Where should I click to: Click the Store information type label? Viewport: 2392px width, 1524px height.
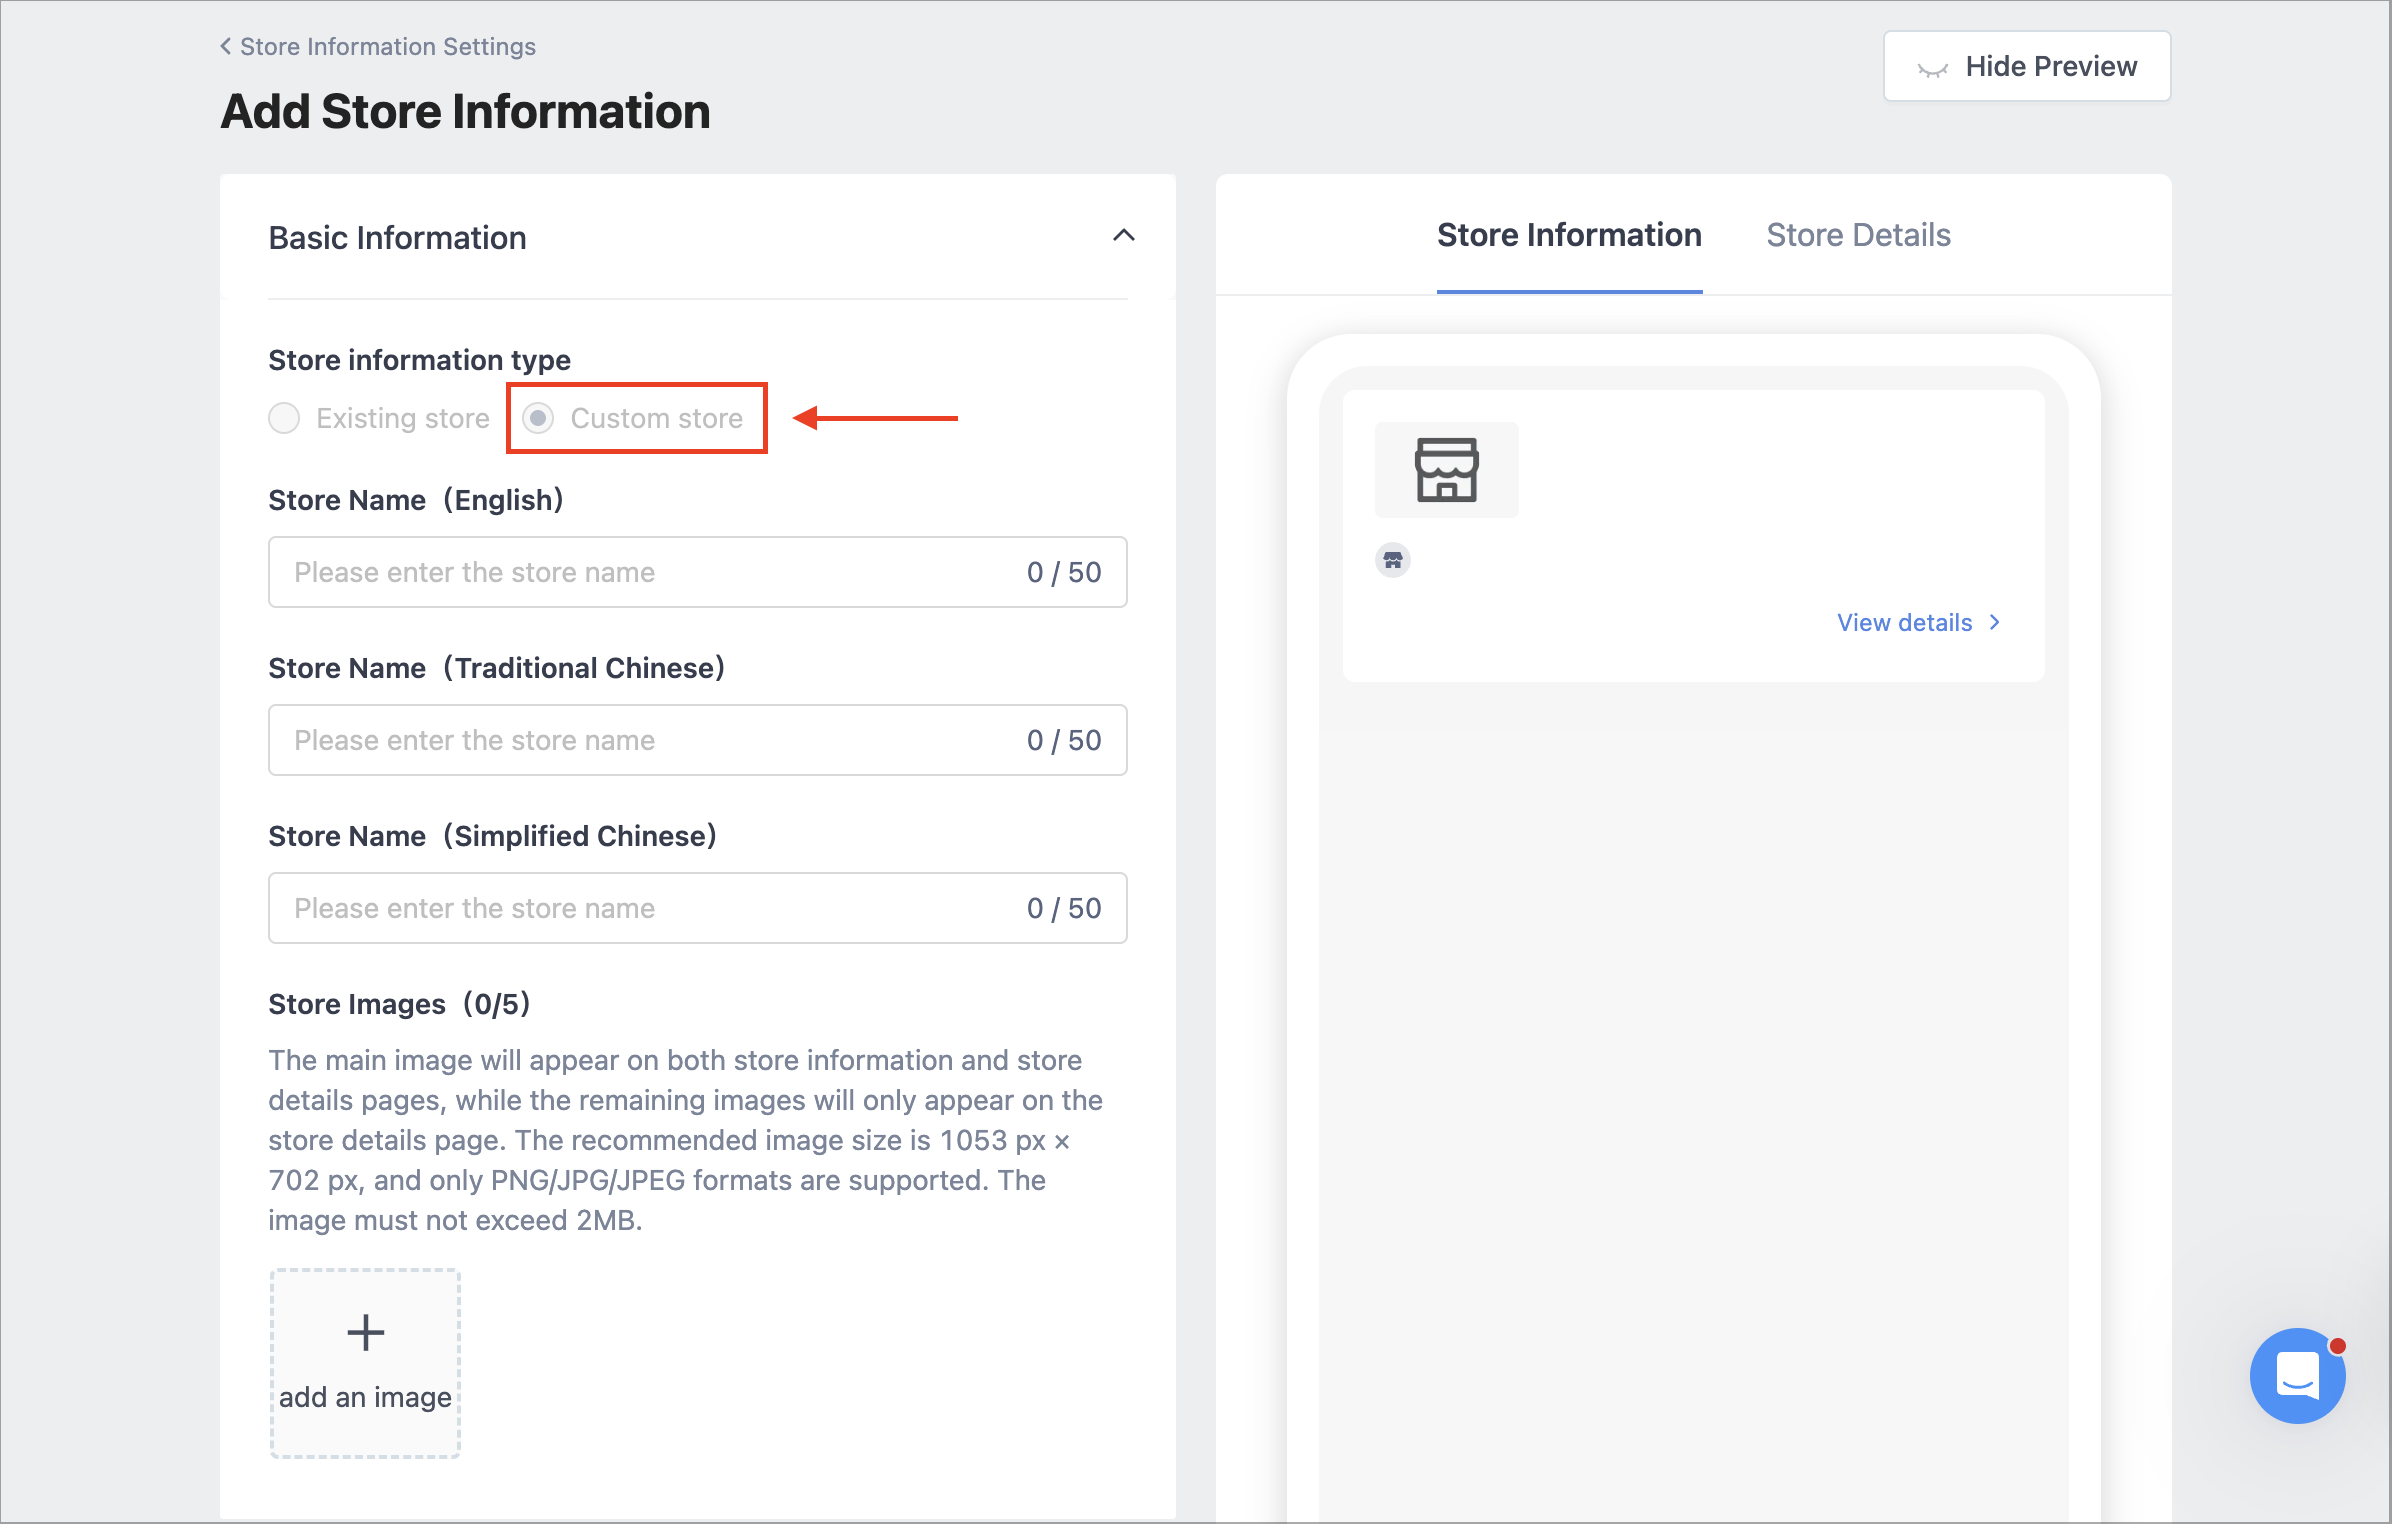click(419, 360)
